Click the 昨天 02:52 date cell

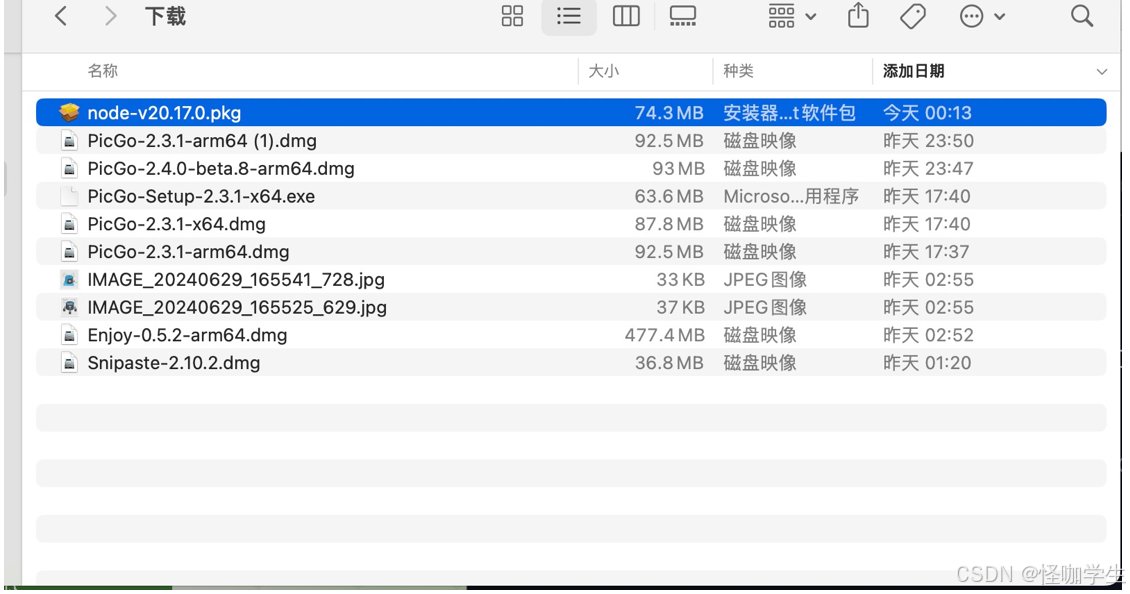[x=928, y=335]
